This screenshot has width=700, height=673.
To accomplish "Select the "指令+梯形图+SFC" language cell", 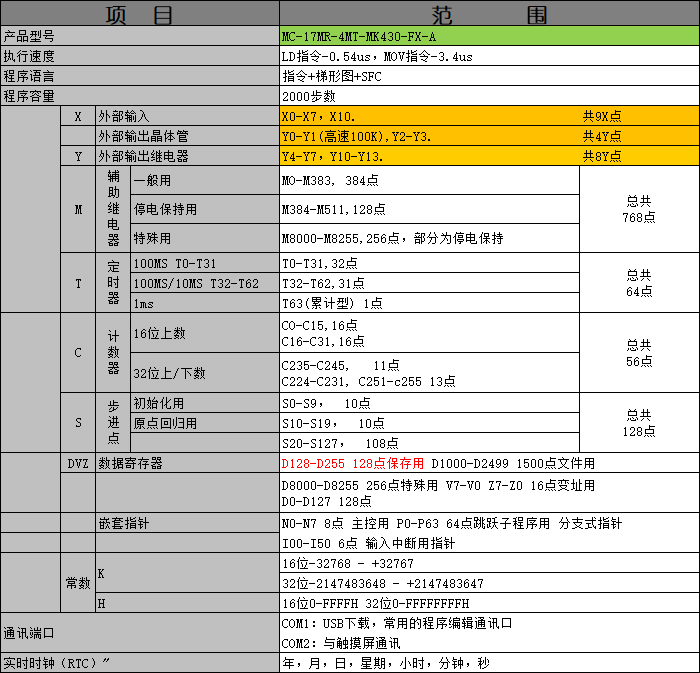I will coord(333,76).
